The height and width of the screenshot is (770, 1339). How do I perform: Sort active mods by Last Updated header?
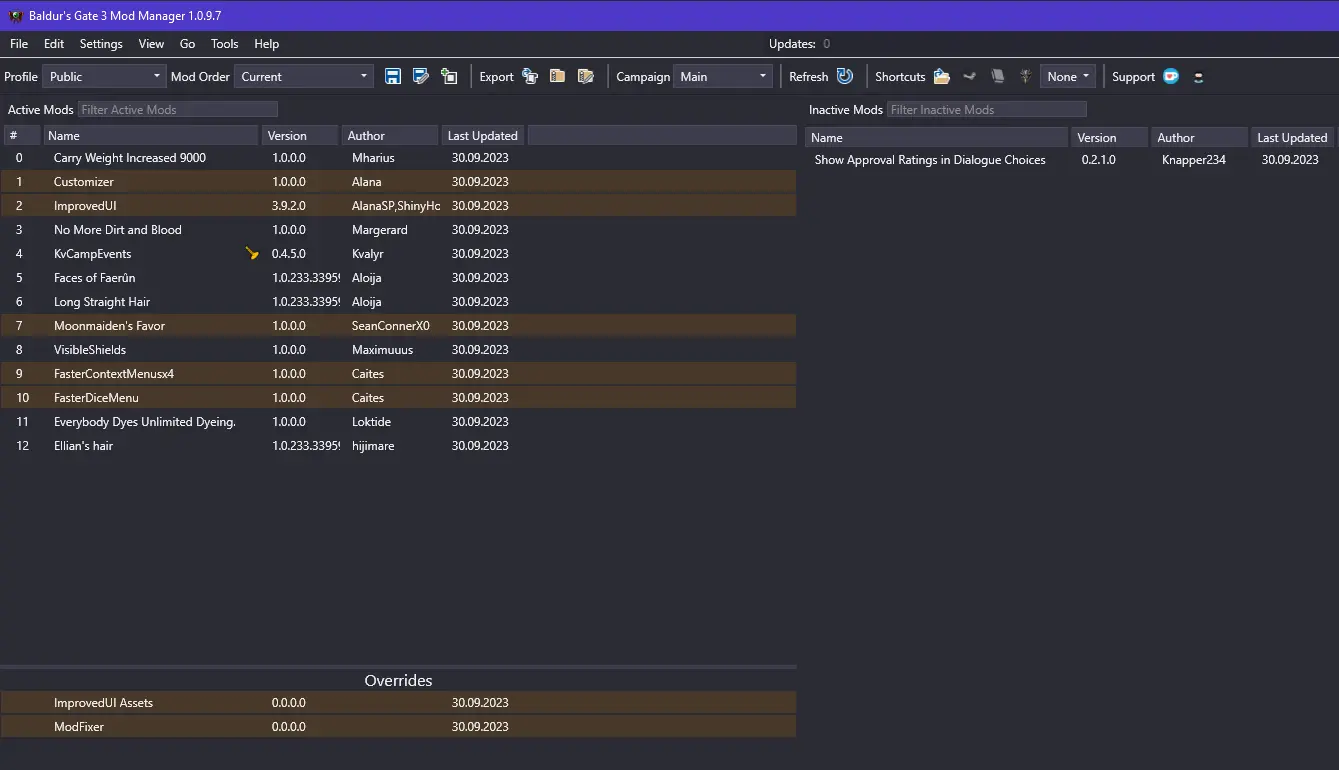pos(482,135)
